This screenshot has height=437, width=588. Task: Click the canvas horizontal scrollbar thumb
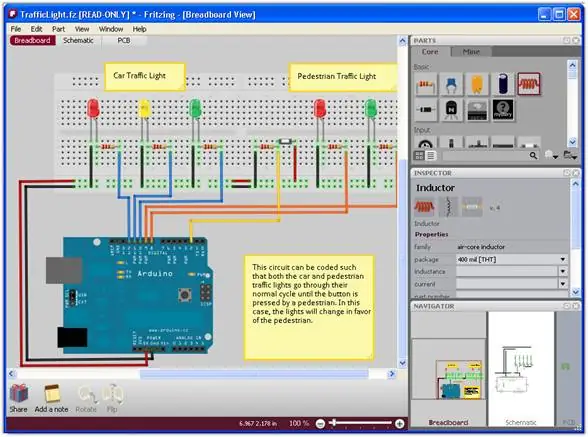click(x=254, y=374)
